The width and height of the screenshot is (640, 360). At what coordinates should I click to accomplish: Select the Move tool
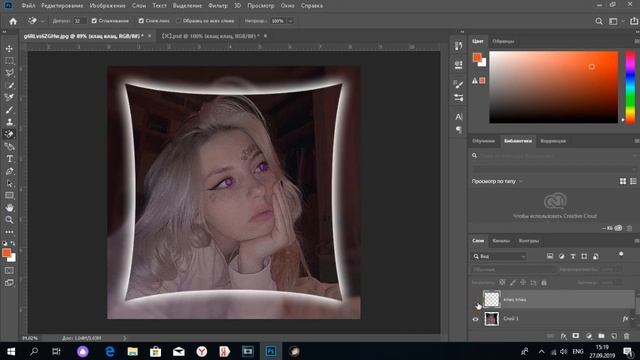click(x=9, y=49)
